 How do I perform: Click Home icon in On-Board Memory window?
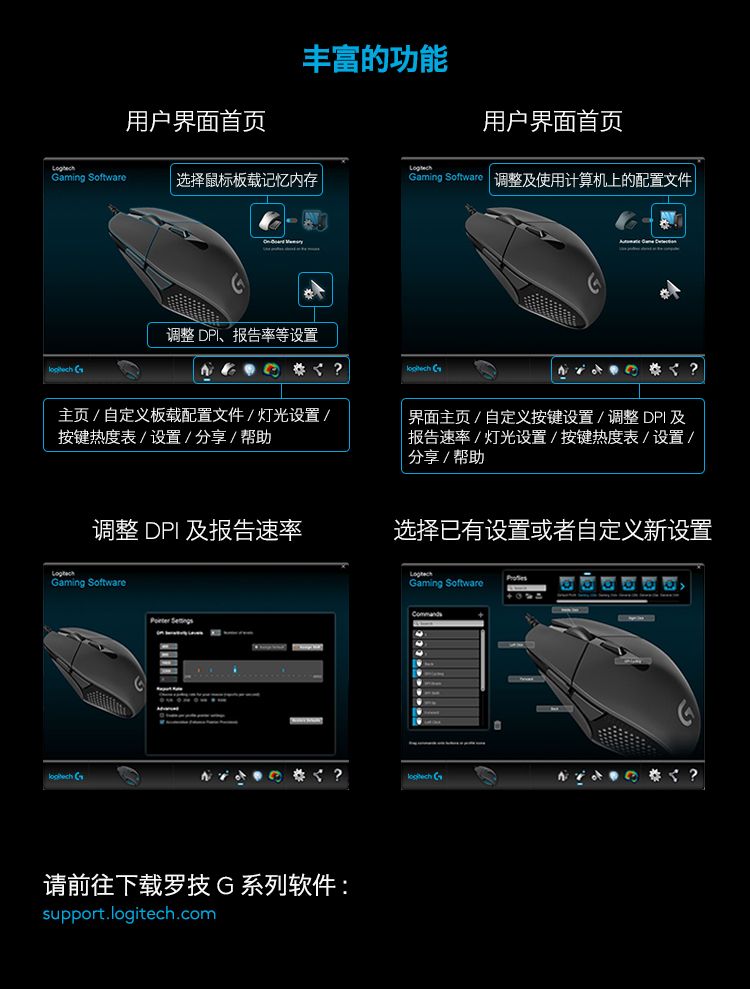(207, 370)
